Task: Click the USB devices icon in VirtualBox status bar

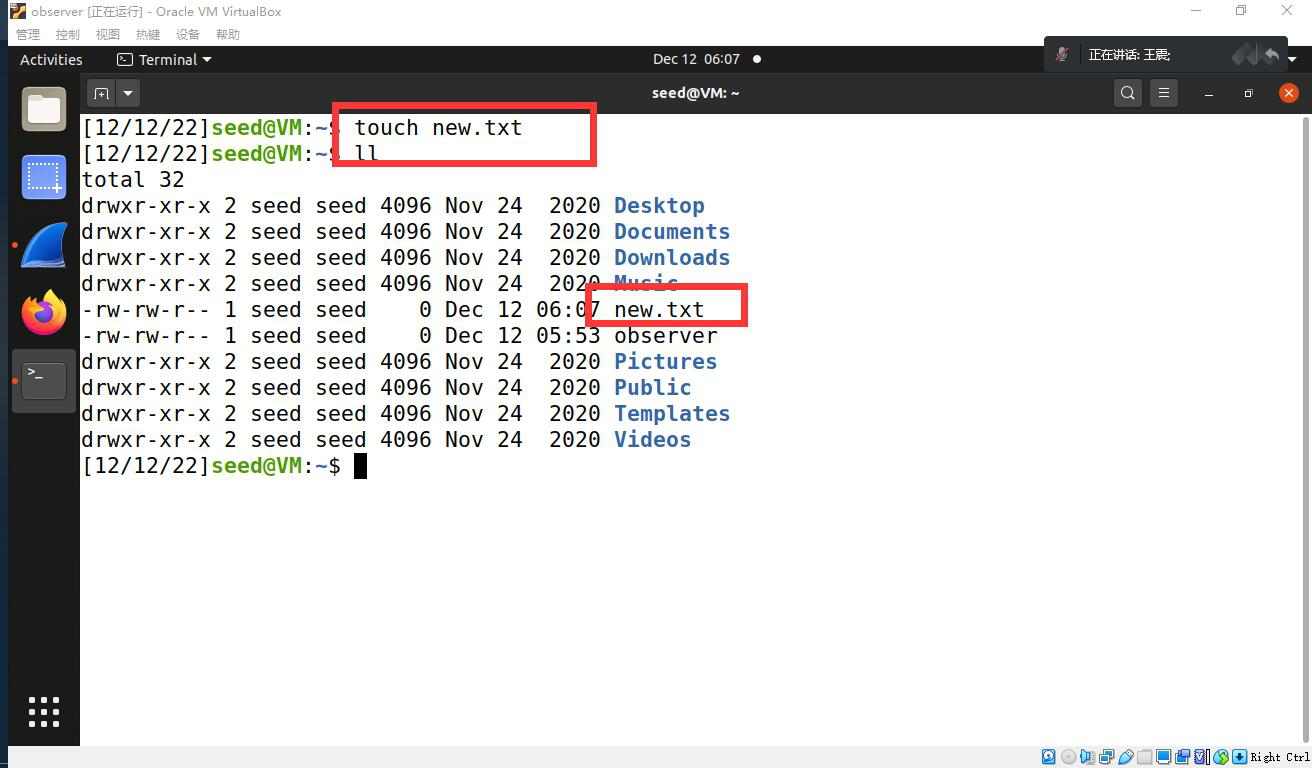Action: click(x=1127, y=757)
